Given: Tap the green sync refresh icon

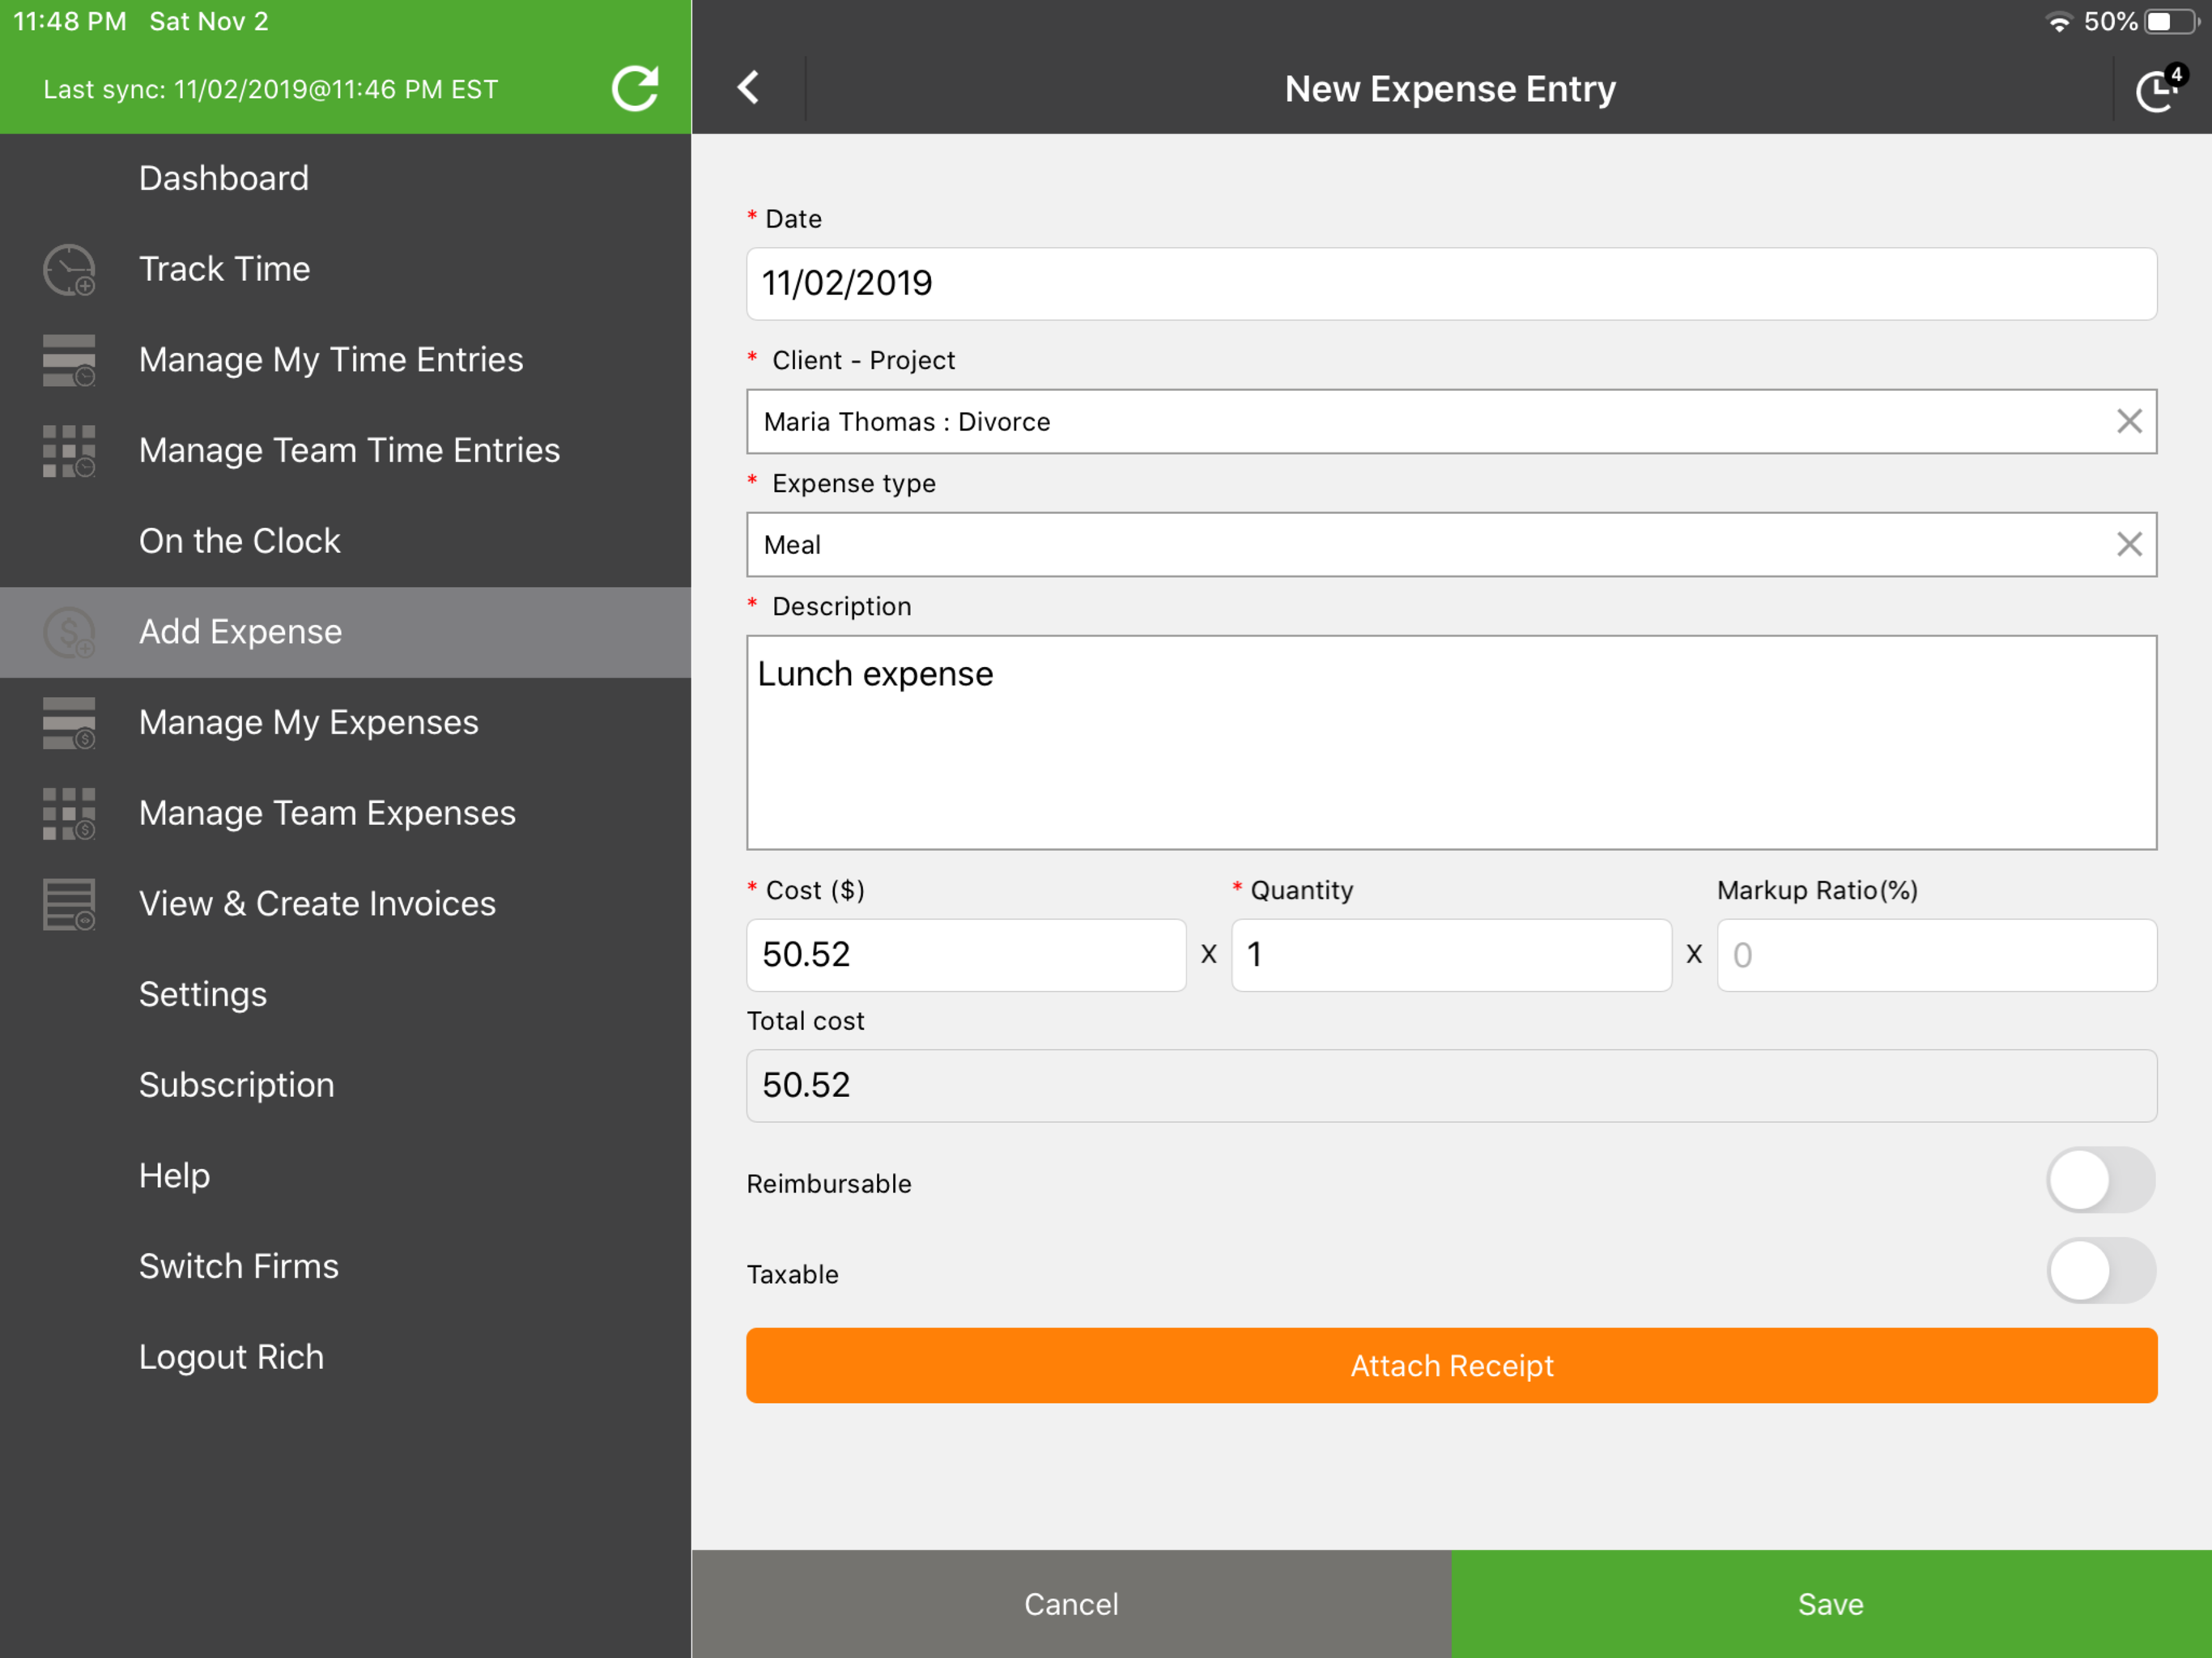Looking at the screenshot, I should pyautogui.click(x=635, y=89).
